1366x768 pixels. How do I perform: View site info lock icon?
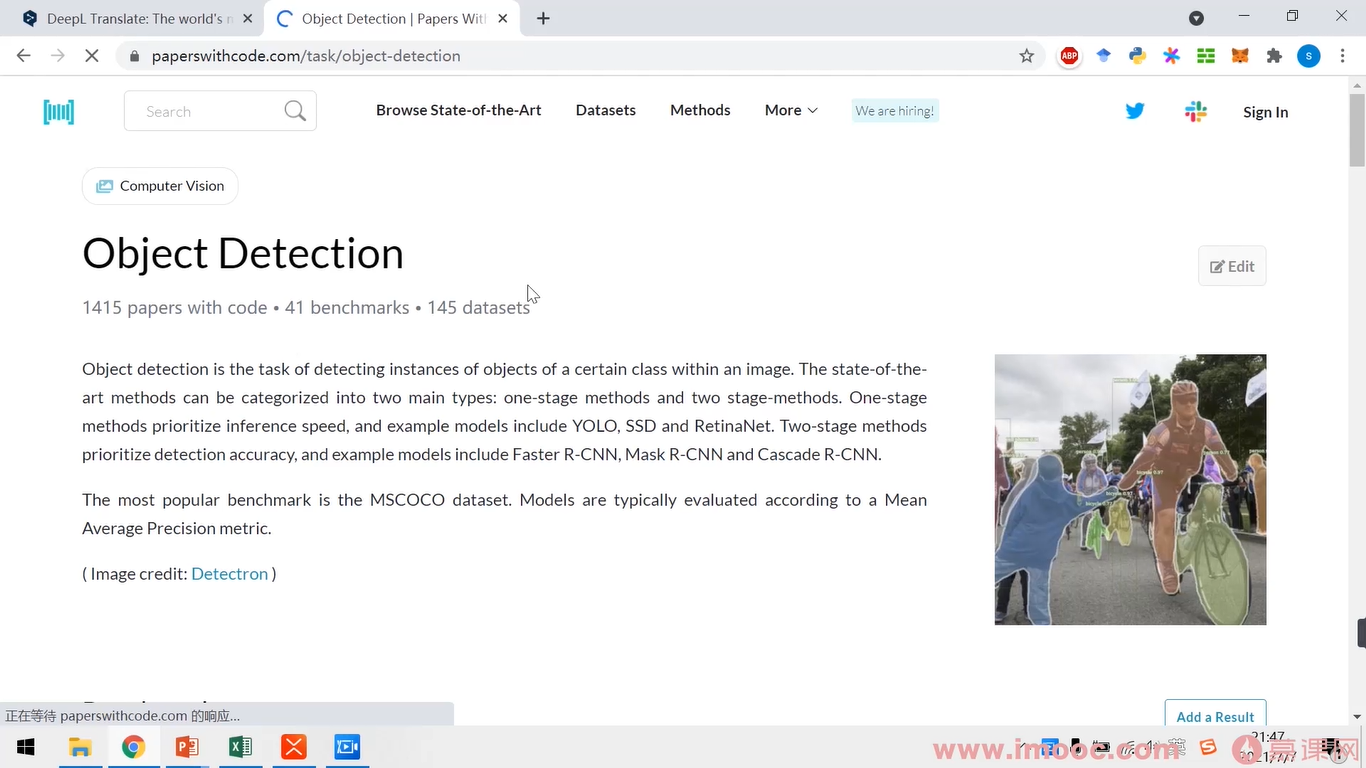(135, 56)
